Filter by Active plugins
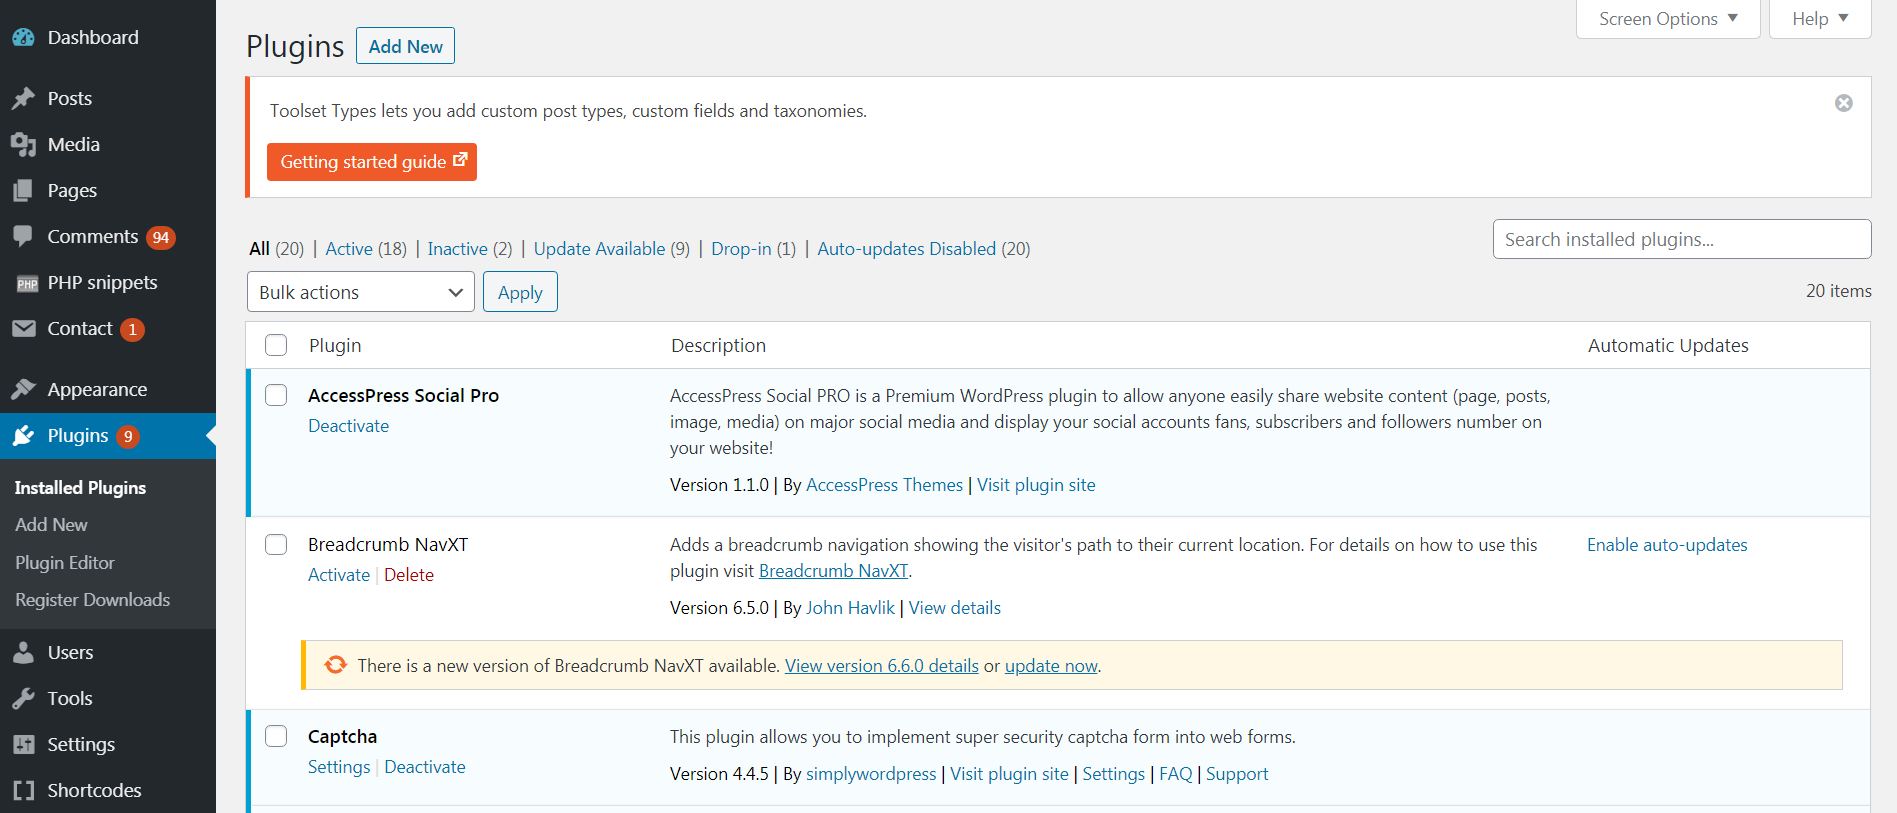 coord(349,249)
